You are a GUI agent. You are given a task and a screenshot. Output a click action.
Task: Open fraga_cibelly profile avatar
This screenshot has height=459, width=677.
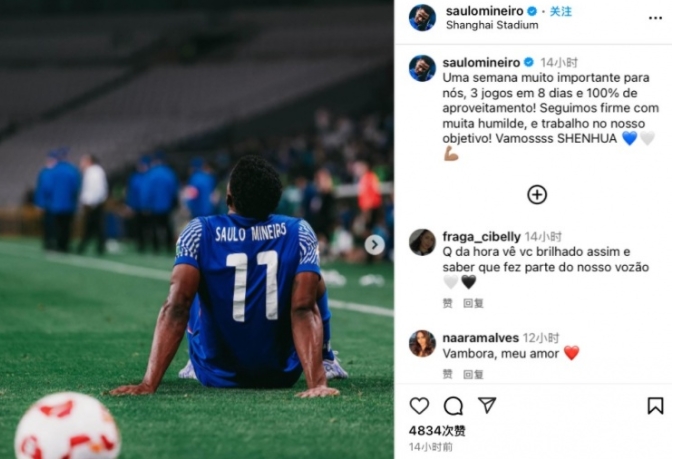pos(422,242)
